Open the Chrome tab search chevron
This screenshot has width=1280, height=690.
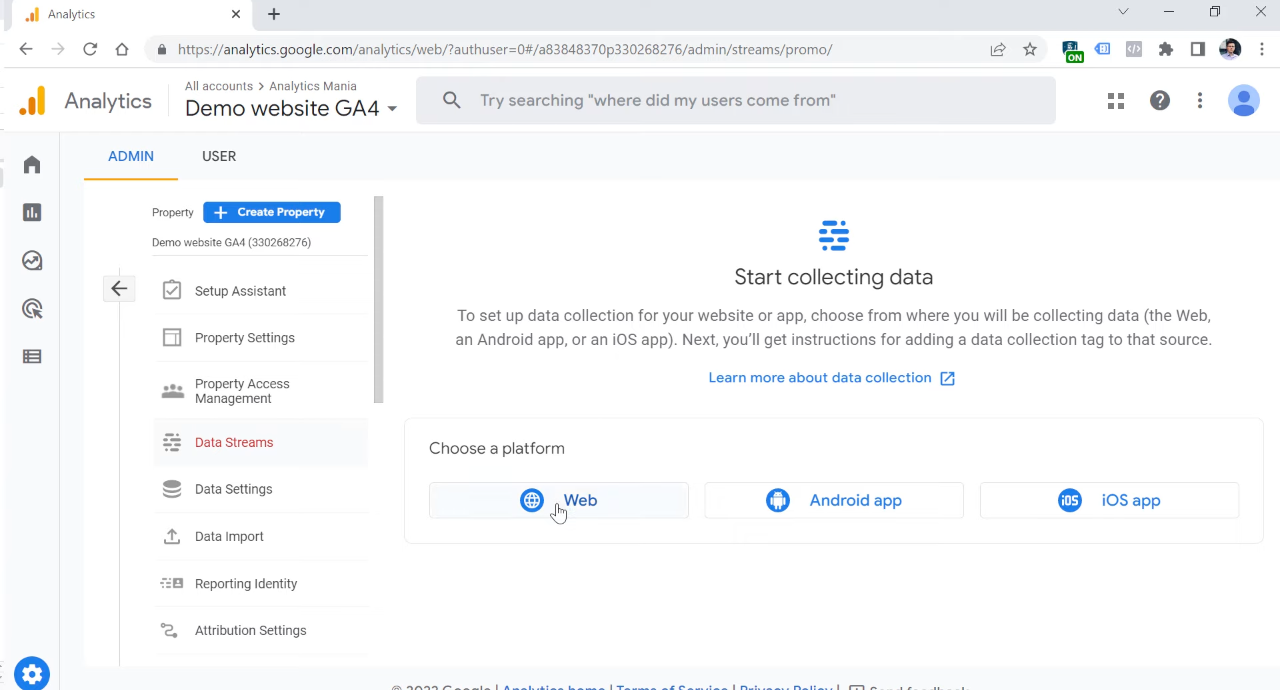(x=1123, y=13)
